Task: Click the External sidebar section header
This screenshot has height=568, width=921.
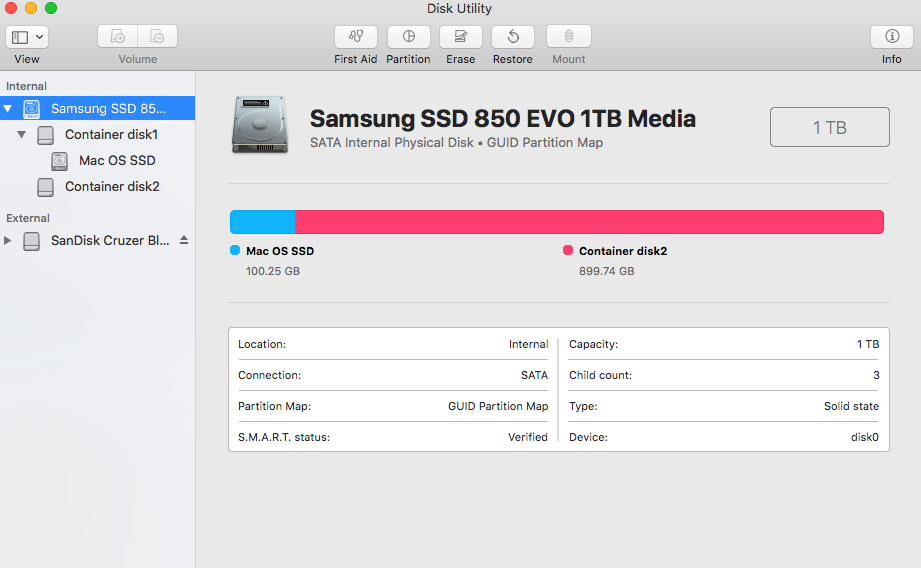Action: (28, 218)
